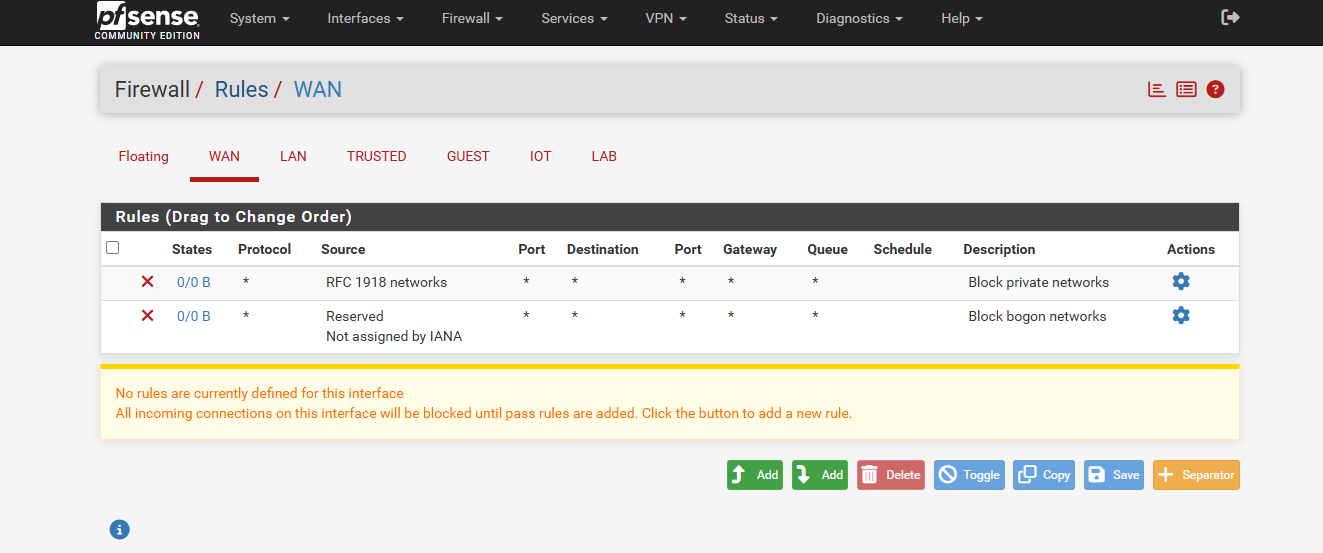
Task: Expand the Status menu
Action: (x=751, y=18)
